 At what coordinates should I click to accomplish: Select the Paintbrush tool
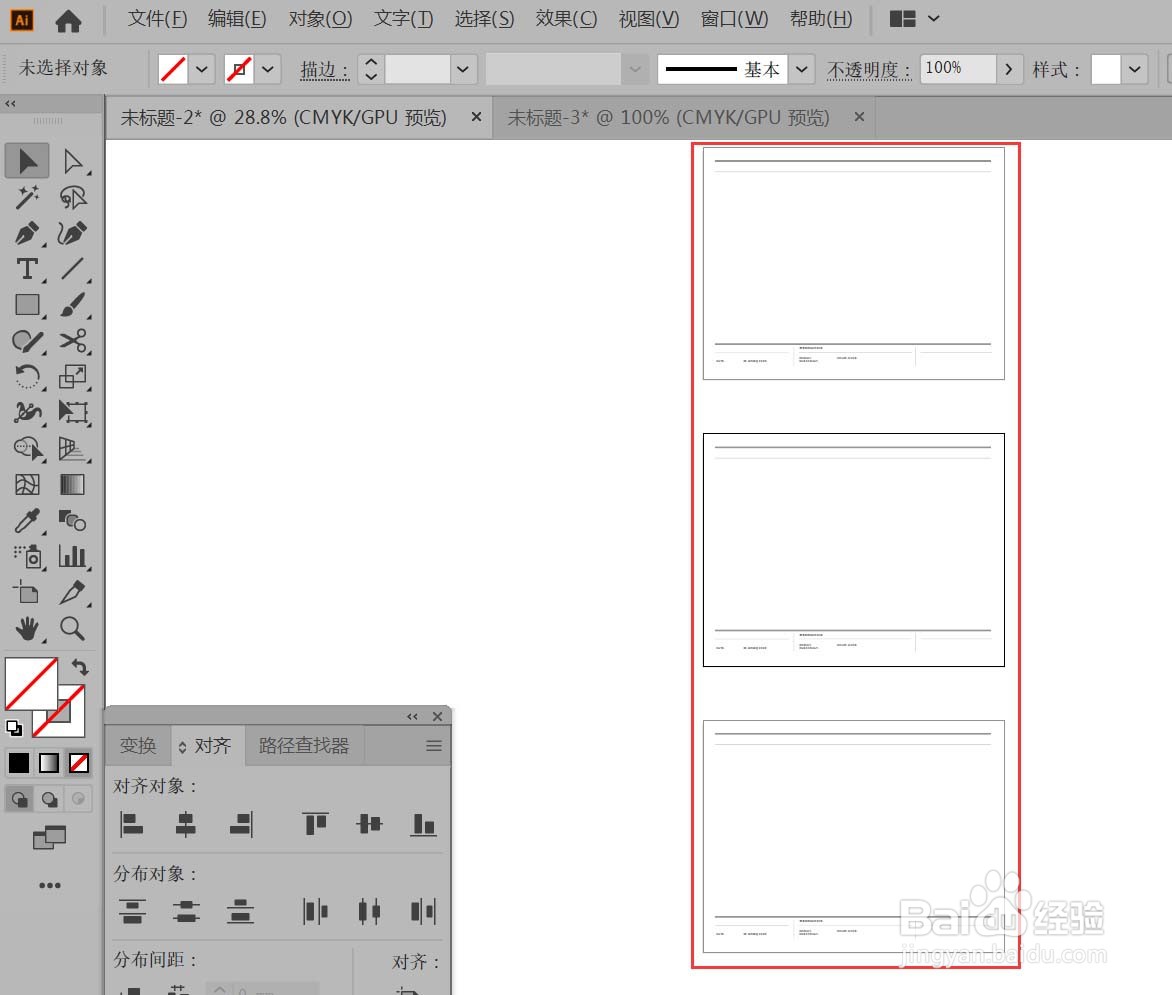[x=73, y=305]
